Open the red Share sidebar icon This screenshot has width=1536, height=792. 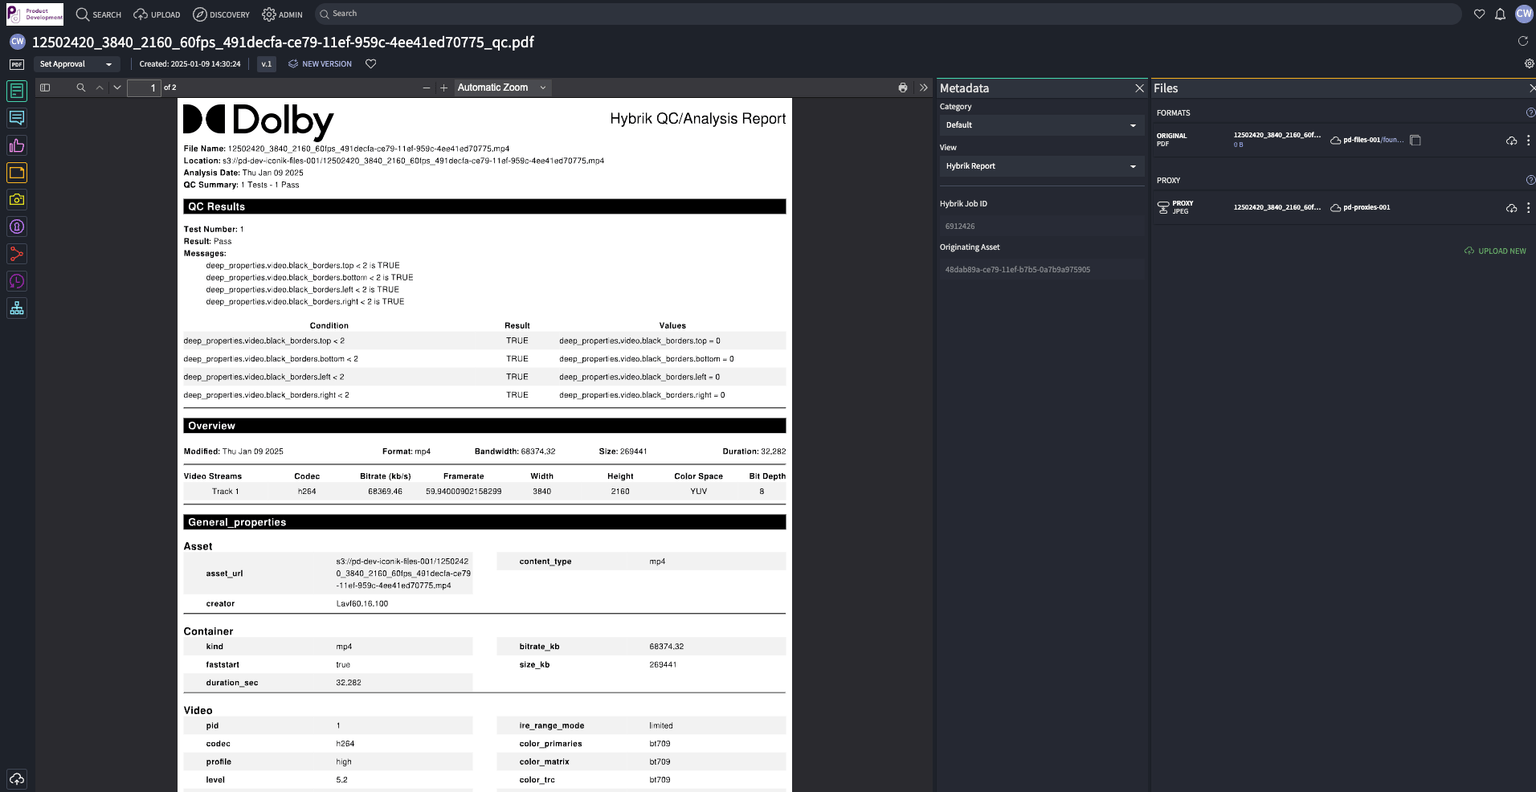17,254
